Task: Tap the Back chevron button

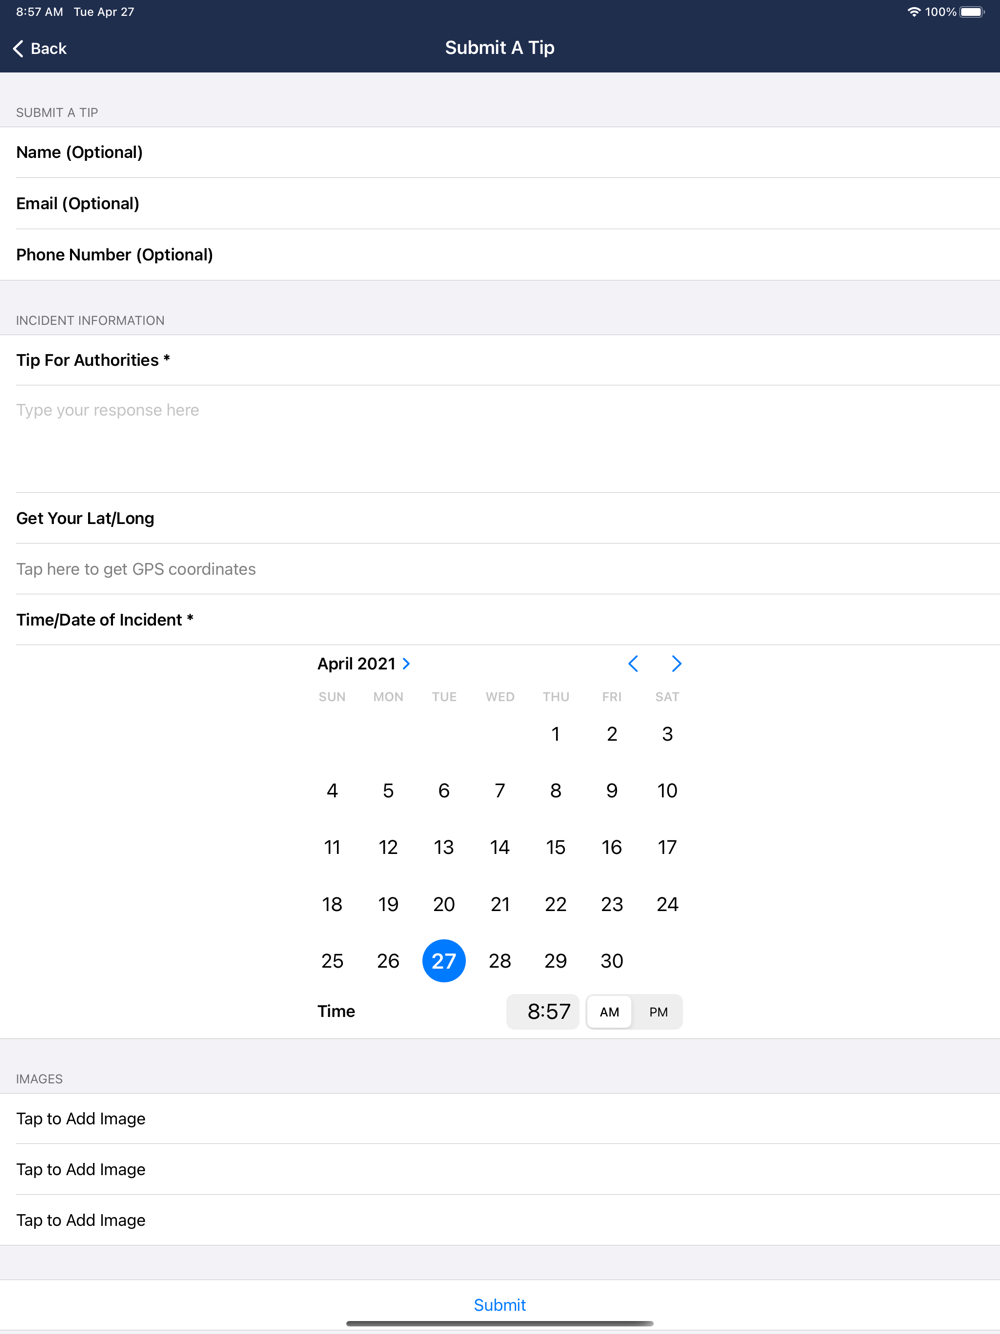Action: (40, 48)
